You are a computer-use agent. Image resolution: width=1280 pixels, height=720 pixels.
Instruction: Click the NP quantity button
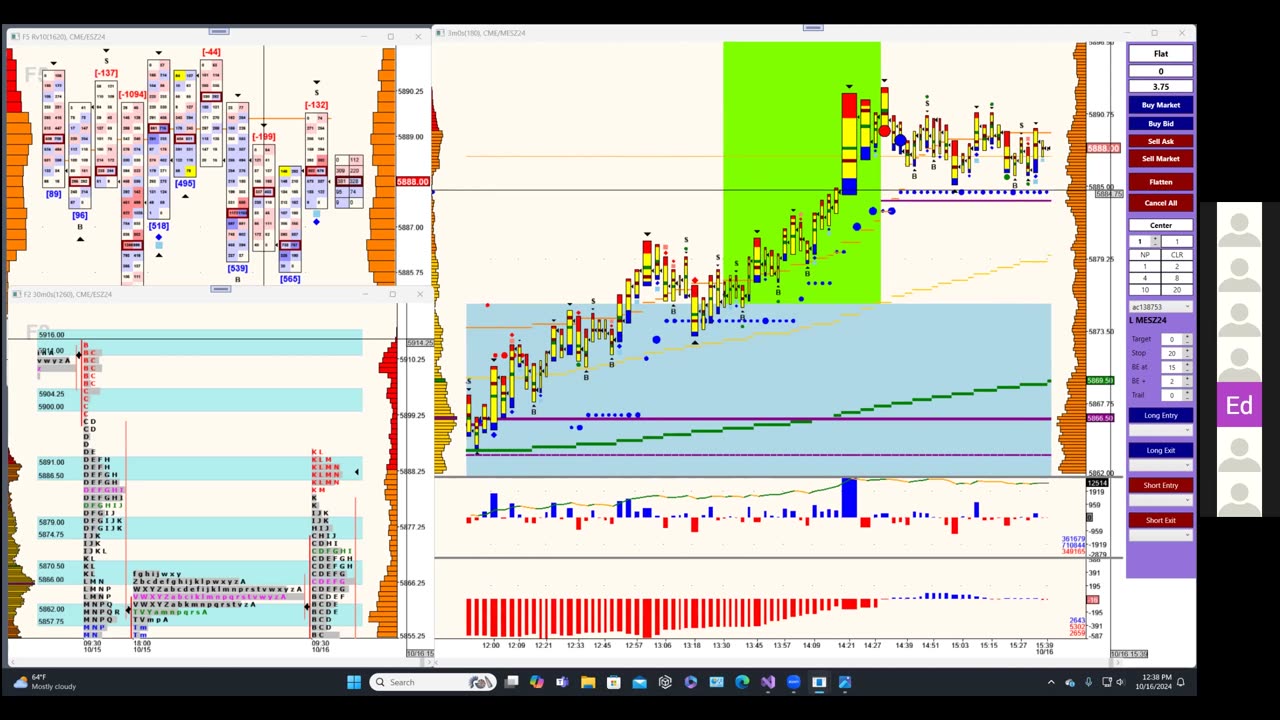[1145, 254]
